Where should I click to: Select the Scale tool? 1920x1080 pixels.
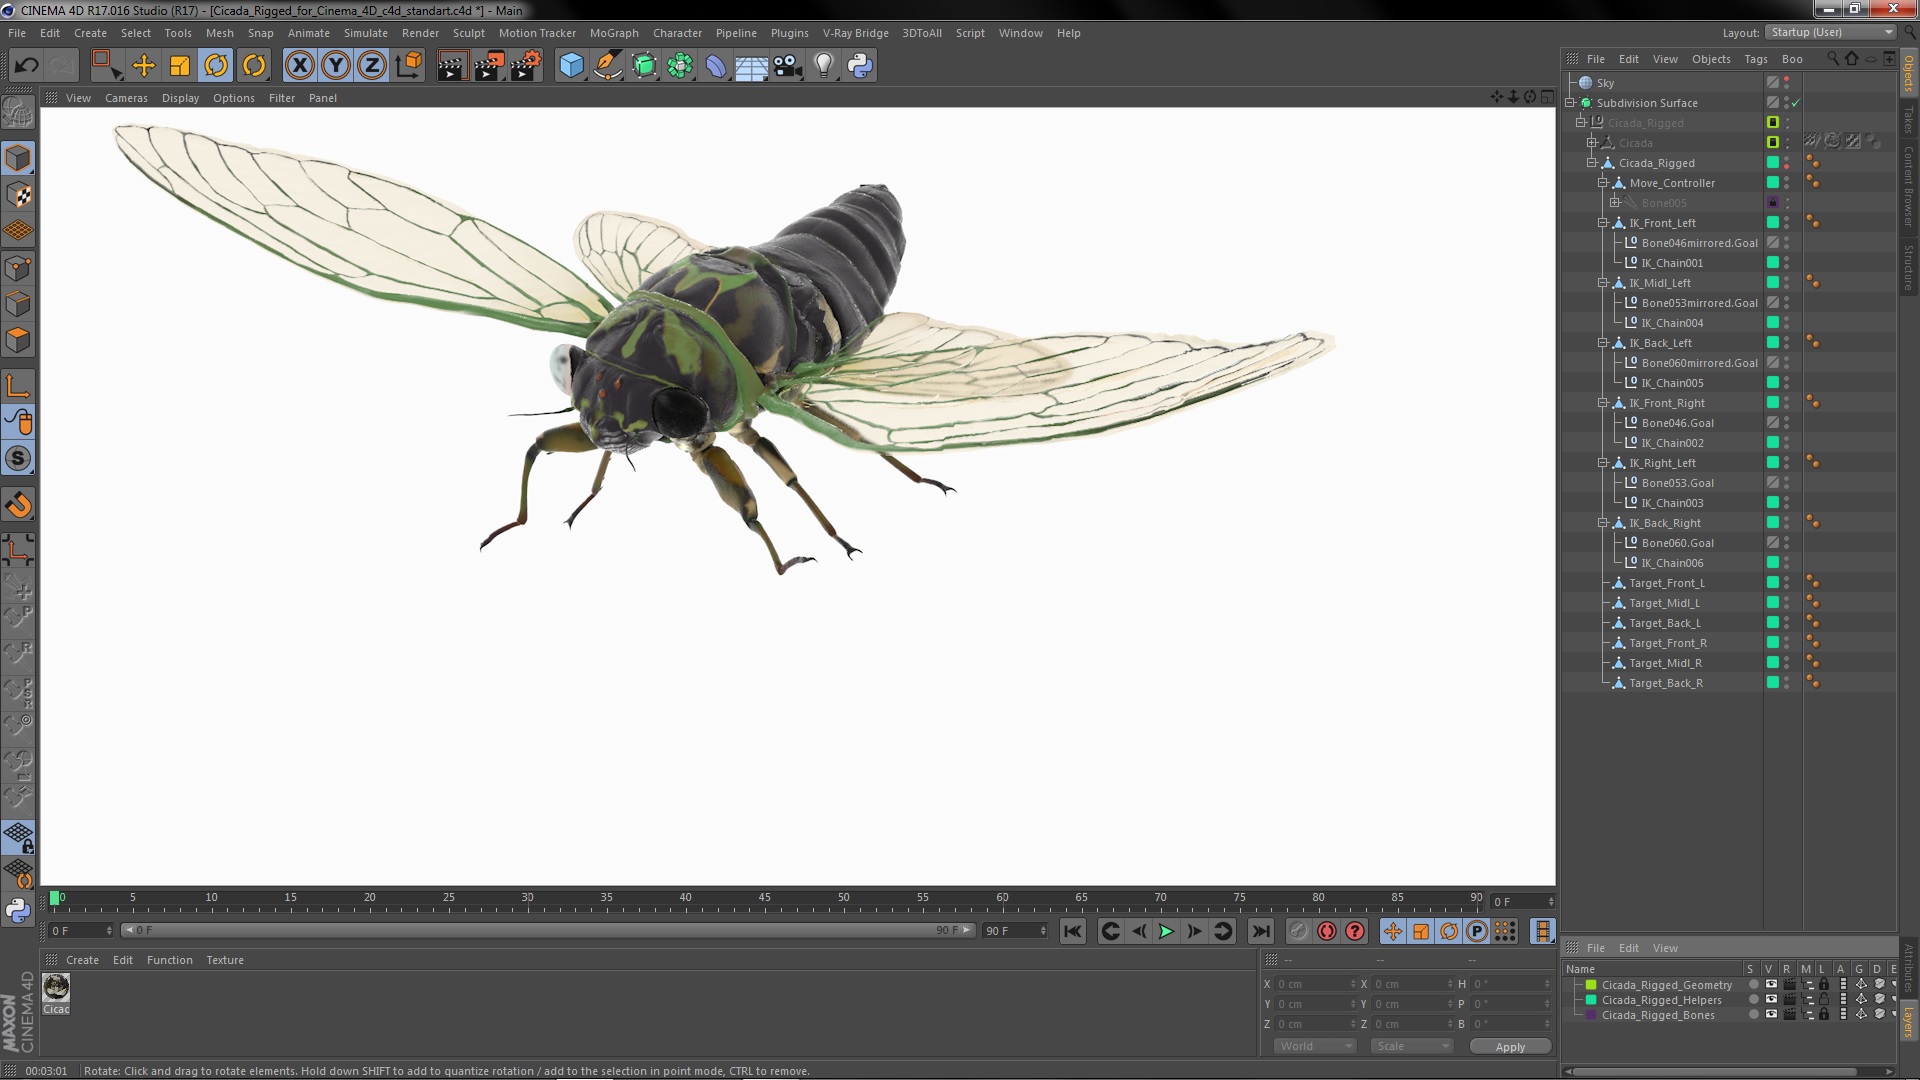(180, 66)
